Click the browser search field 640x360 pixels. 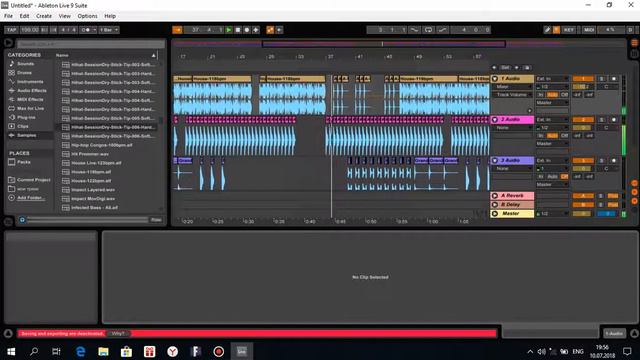click(x=91, y=44)
